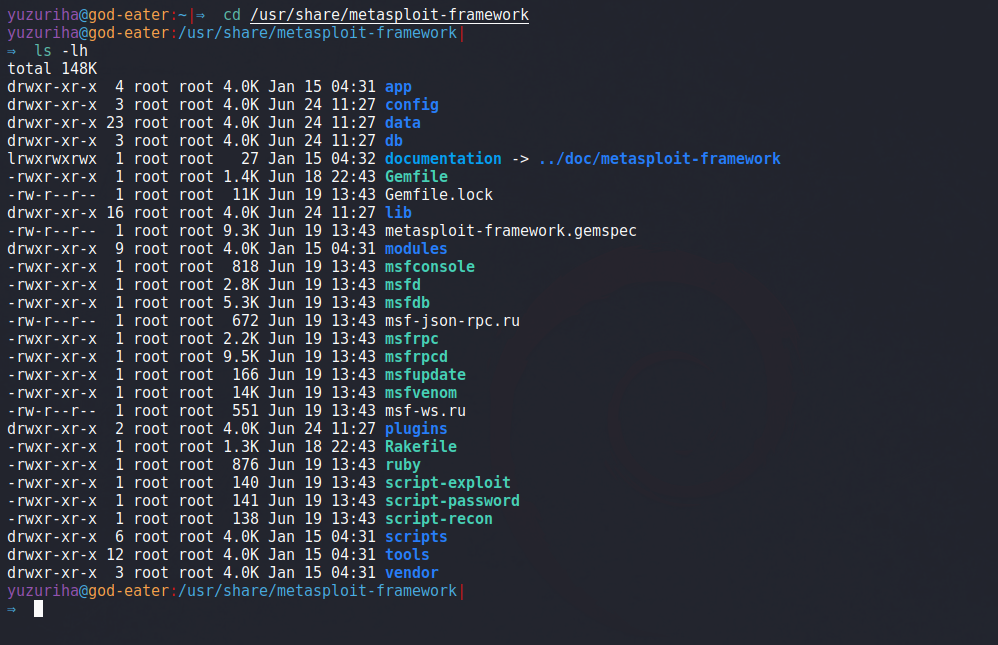Click the '1.4K' size of Gemfile
The image size is (998, 645).
point(241,177)
